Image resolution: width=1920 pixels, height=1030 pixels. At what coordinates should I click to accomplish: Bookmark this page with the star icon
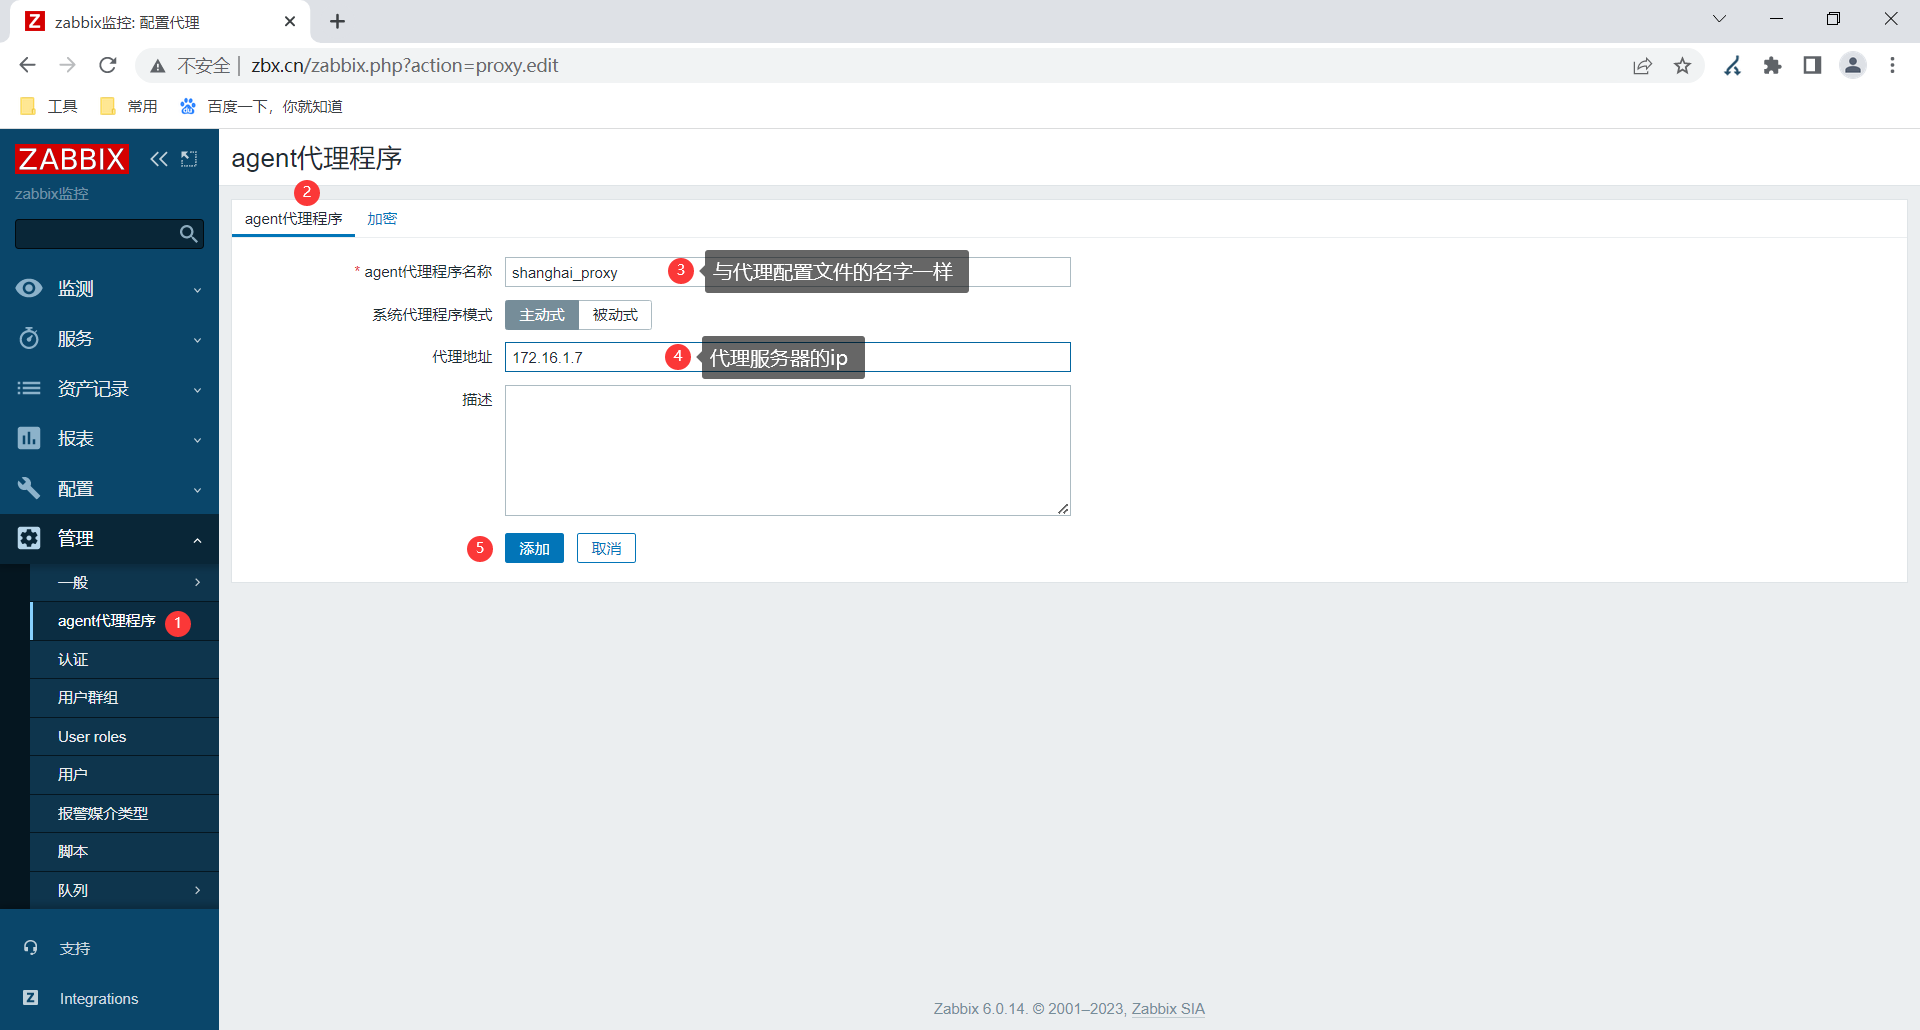pos(1683,66)
